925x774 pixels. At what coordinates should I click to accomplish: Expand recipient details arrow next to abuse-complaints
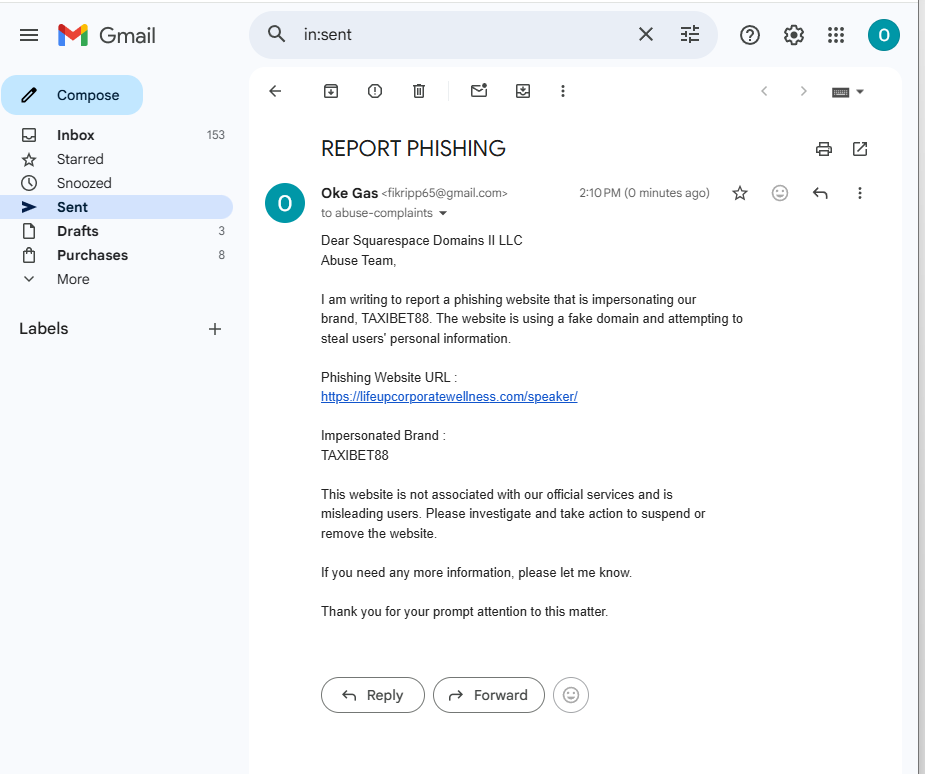click(x=443, y=213)
